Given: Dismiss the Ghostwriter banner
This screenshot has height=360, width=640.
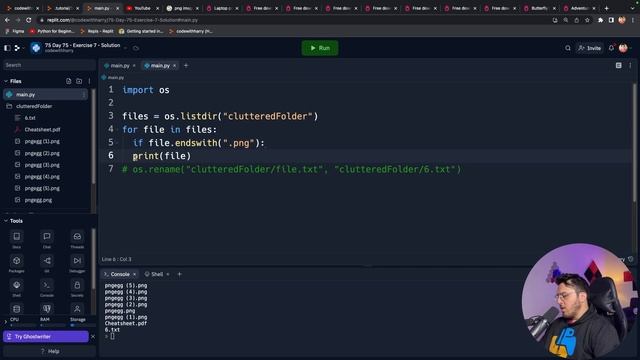Looking at the screenshot, I should coord(93,337).
